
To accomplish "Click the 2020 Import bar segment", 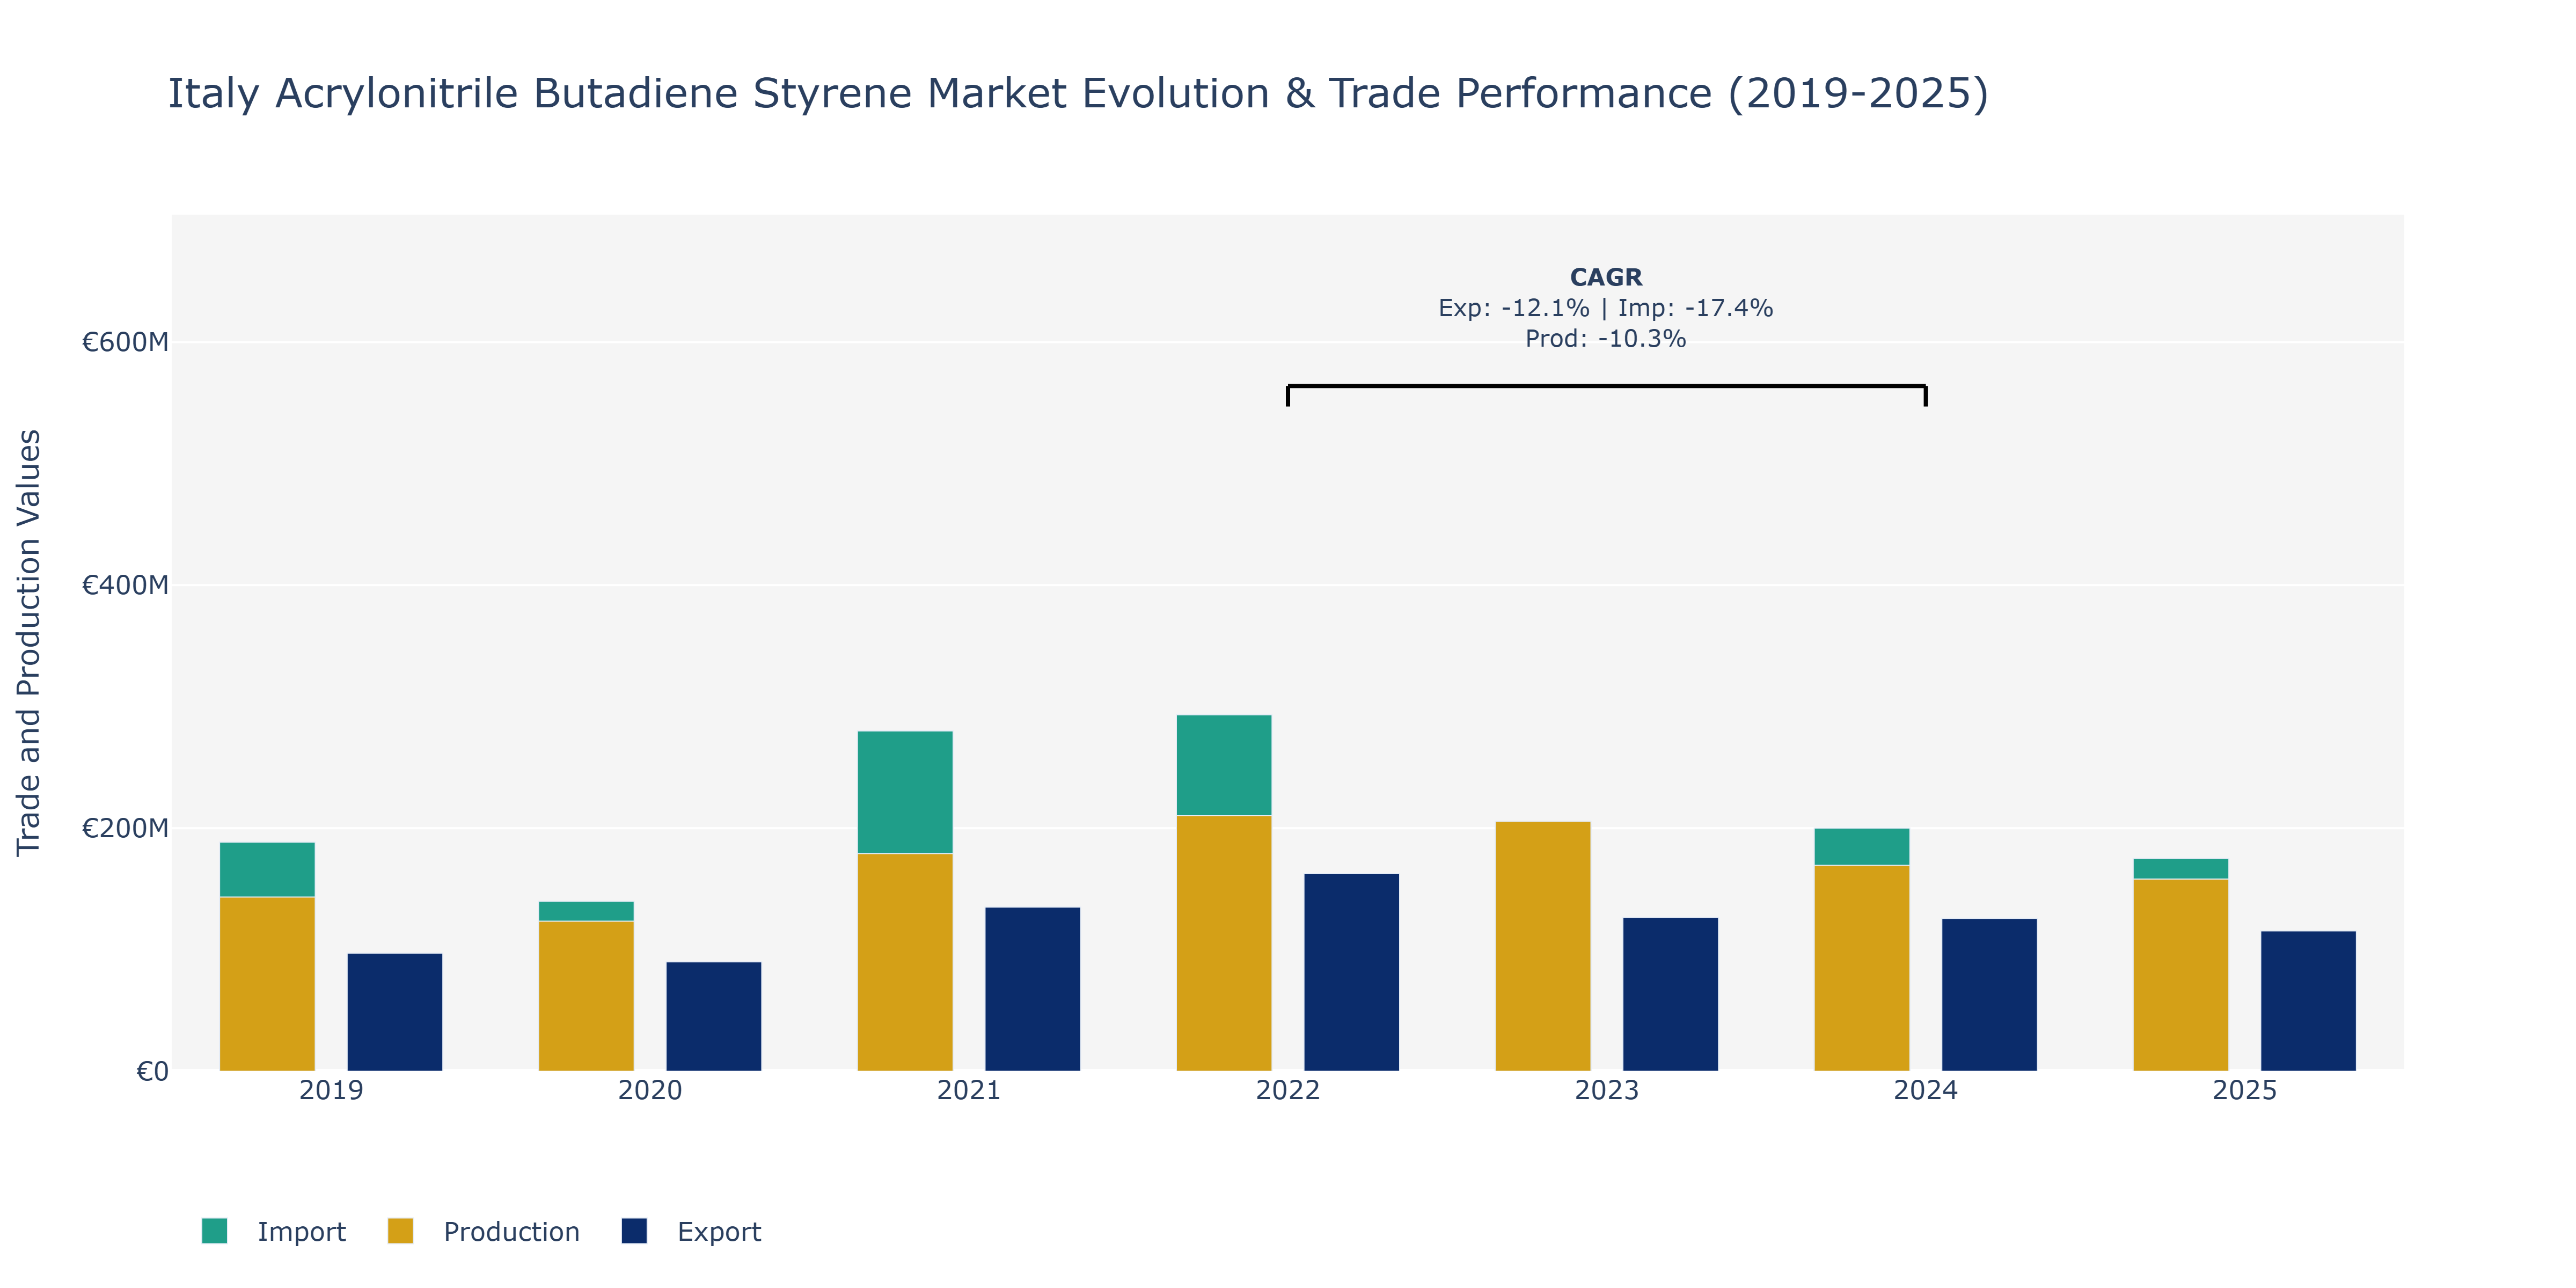I will tap(586, 911).
